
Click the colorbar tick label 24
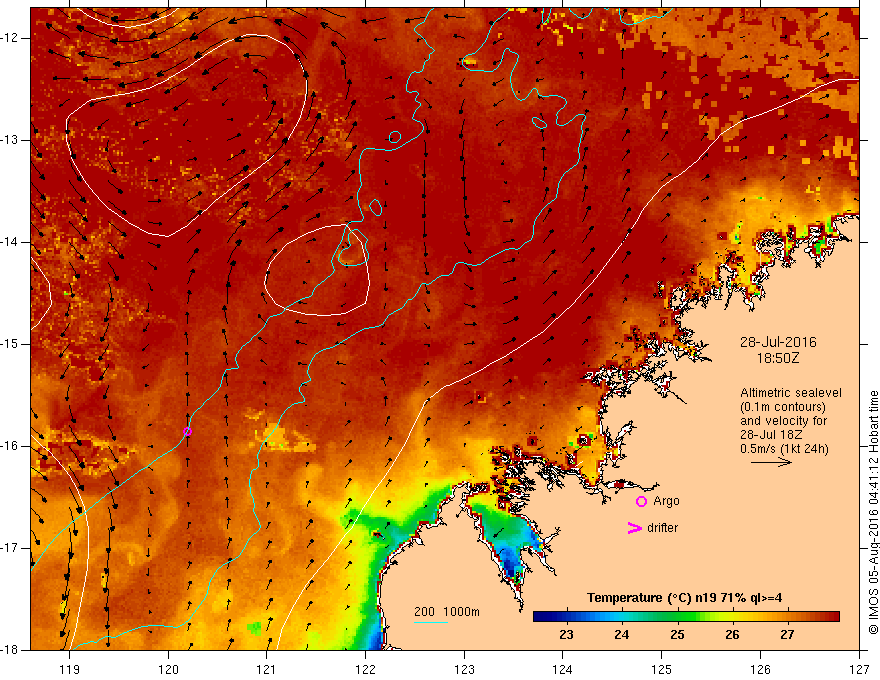621,635
